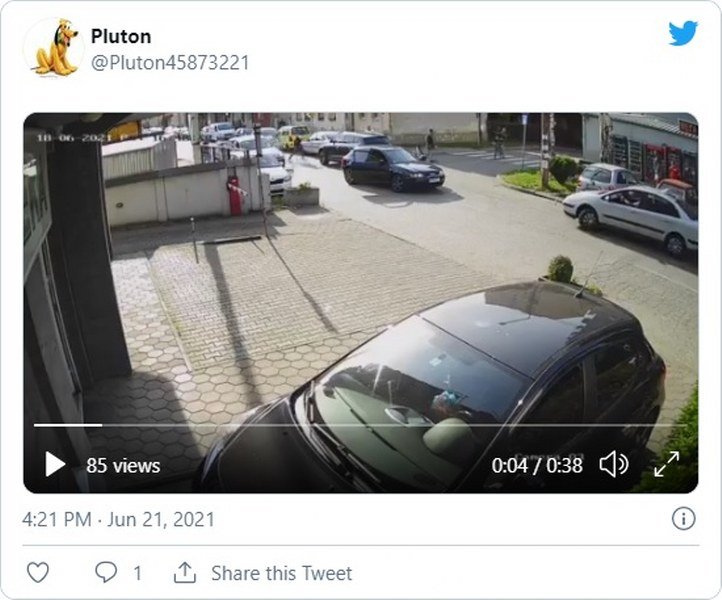
Task: Open the 4:21 PM · Jun 21, 2021 timestamp
Action: tap(118, 520)
